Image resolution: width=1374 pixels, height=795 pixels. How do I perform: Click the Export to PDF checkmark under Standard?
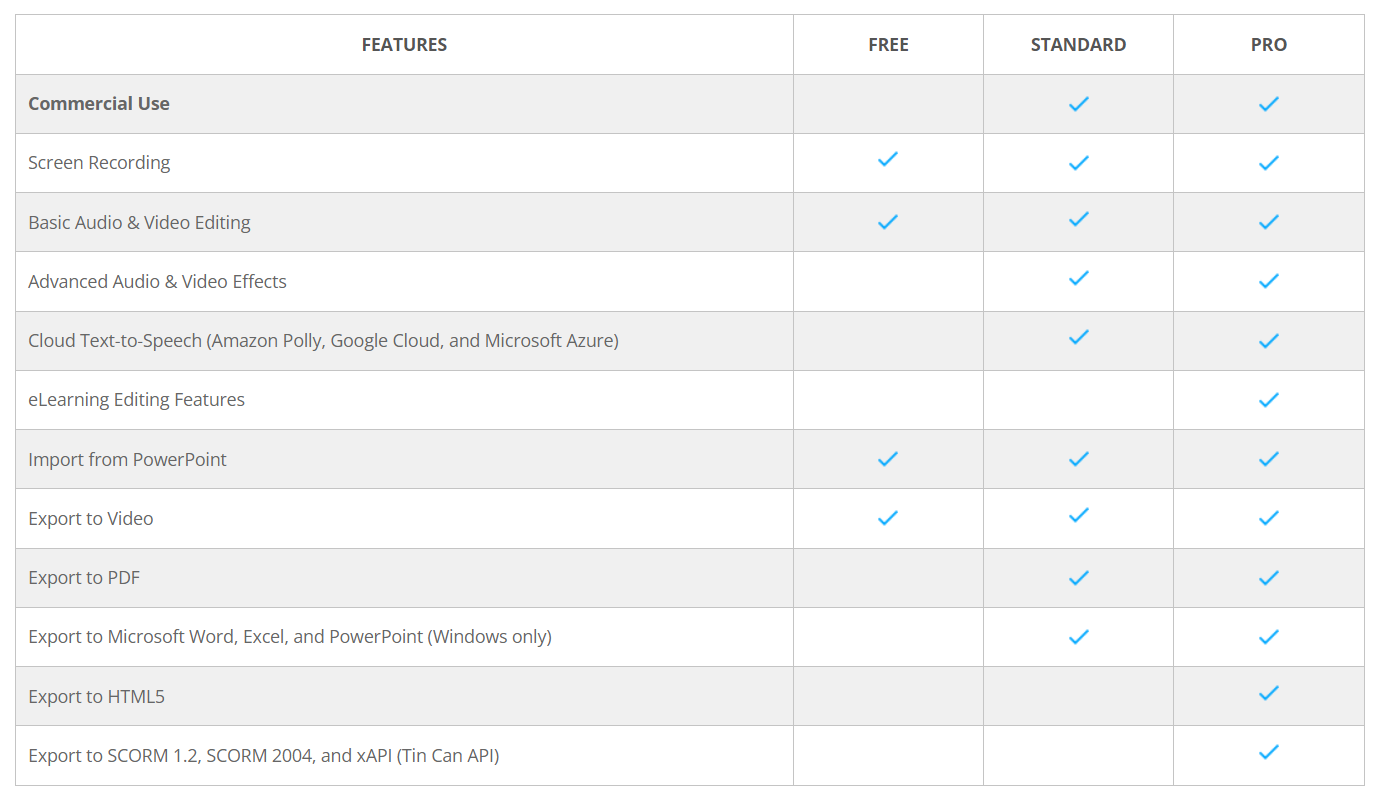pyautogui.click(x=1078, y=578)
